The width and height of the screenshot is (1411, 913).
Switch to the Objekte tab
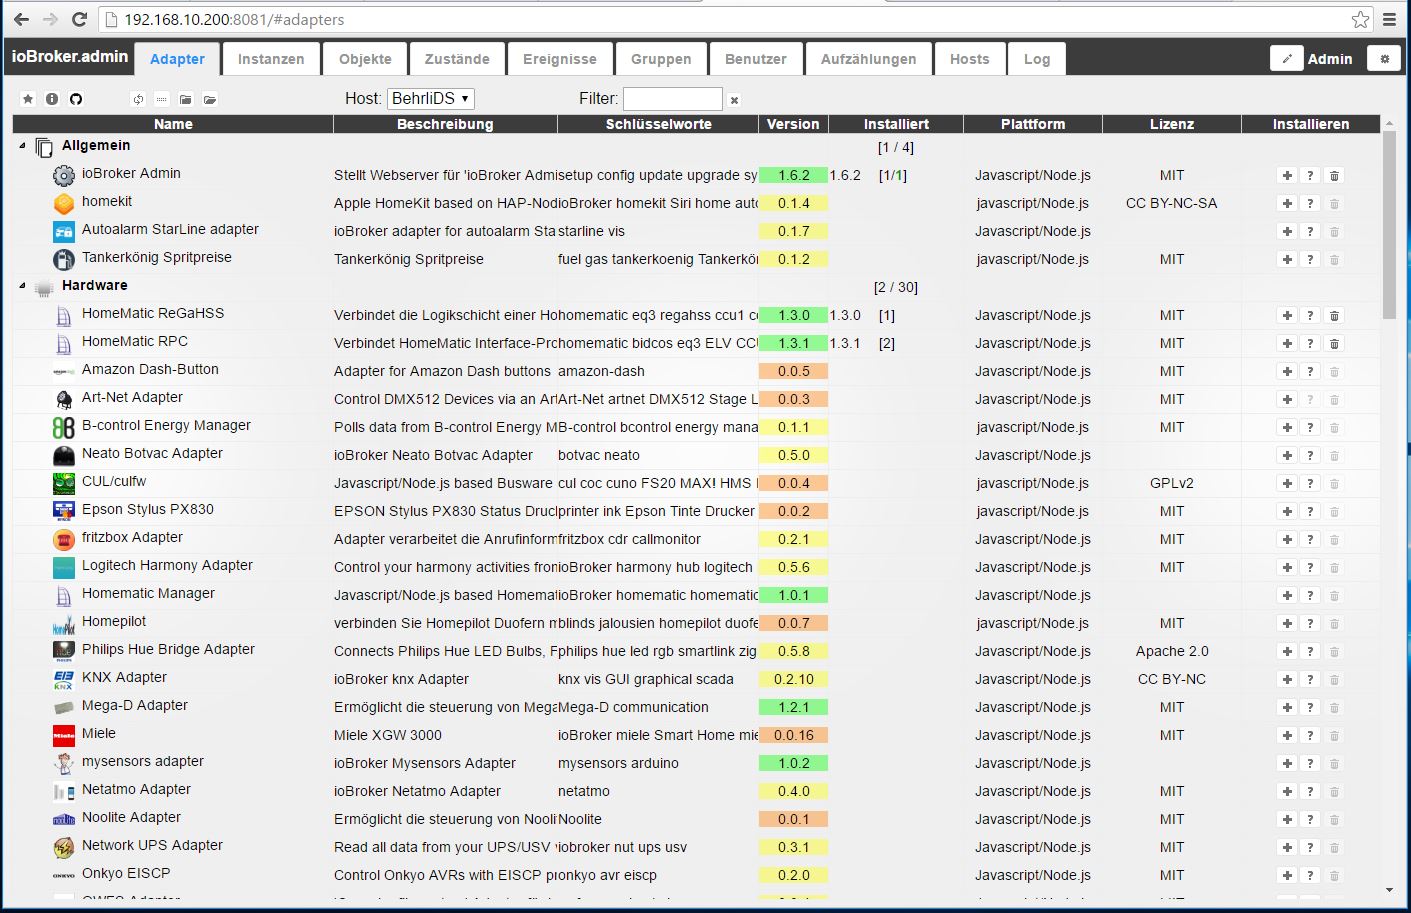pos(365,59)
